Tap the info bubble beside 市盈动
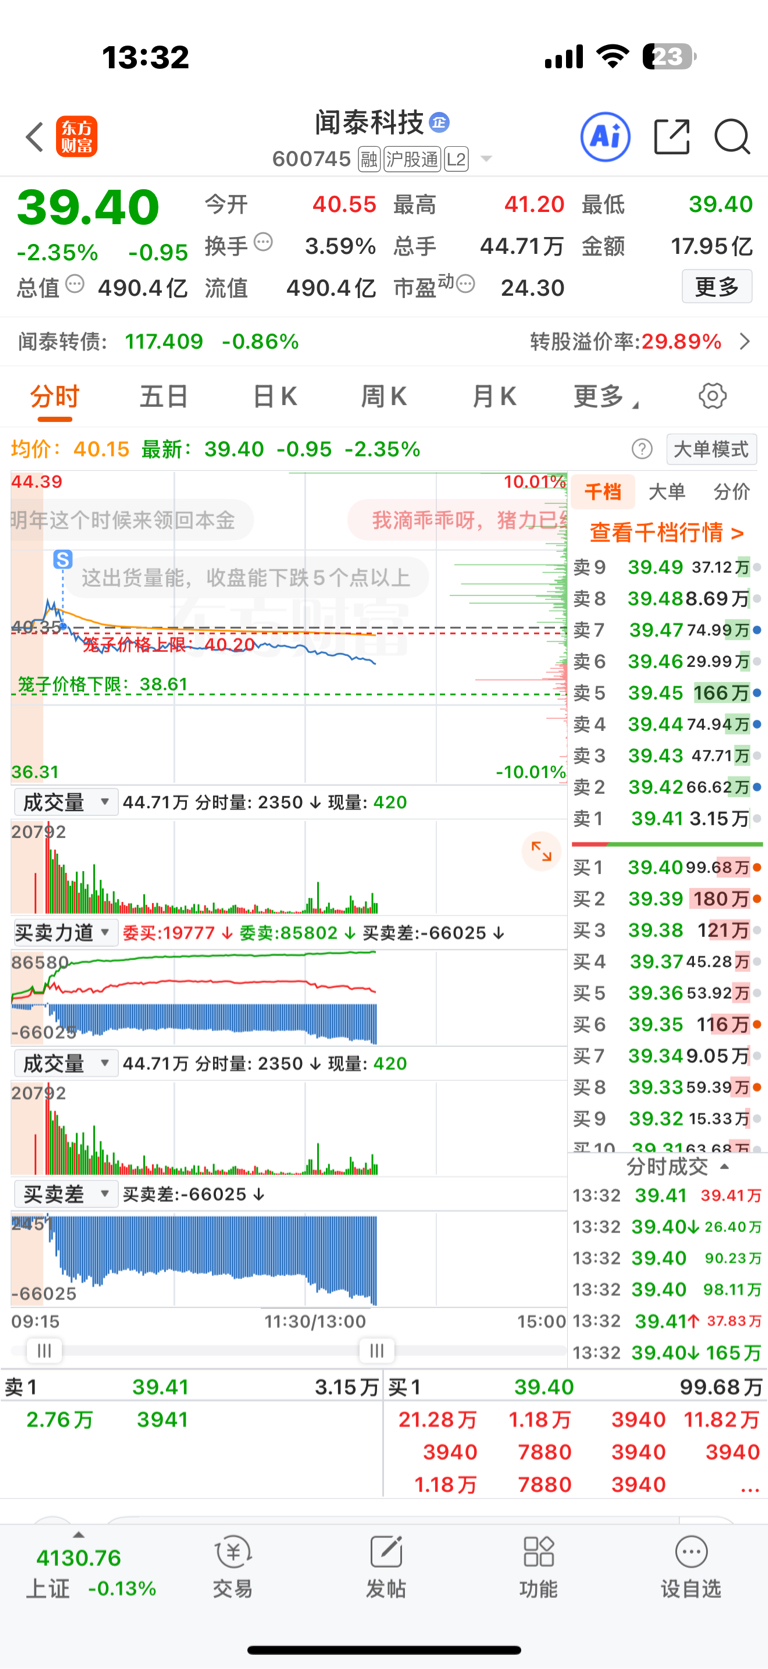 (465, 284)
